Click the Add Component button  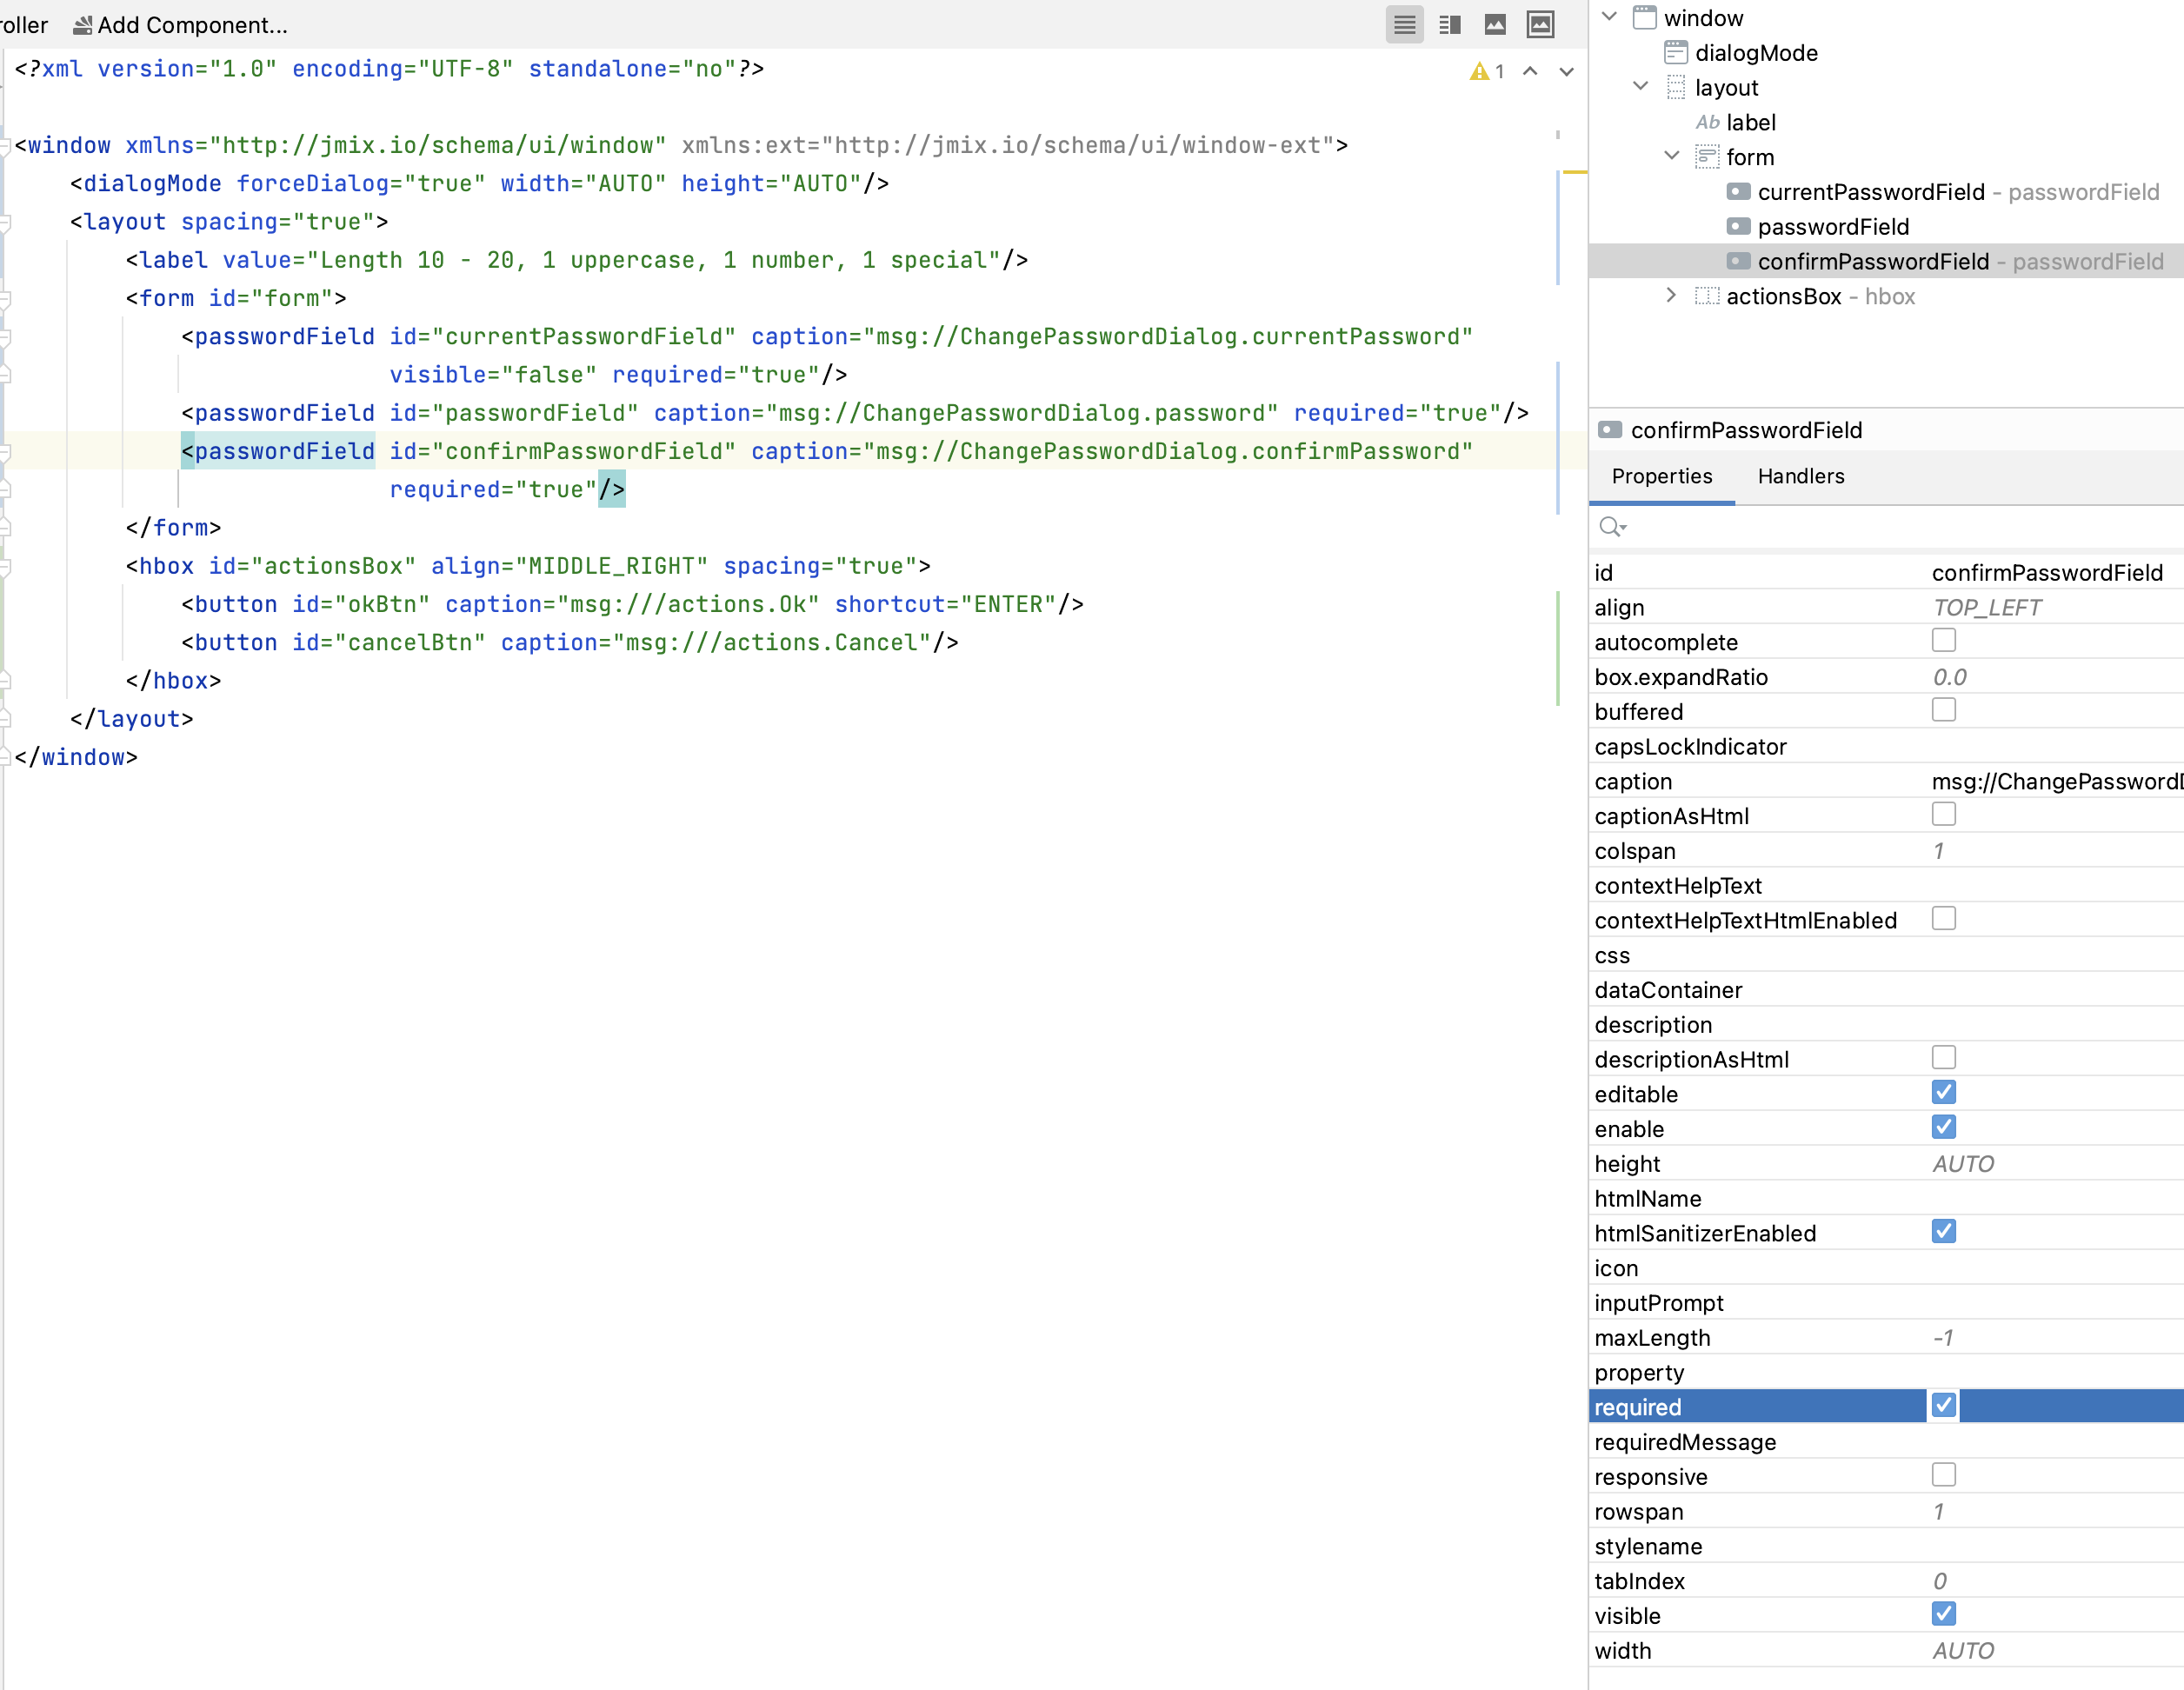(x=181, y=25)
